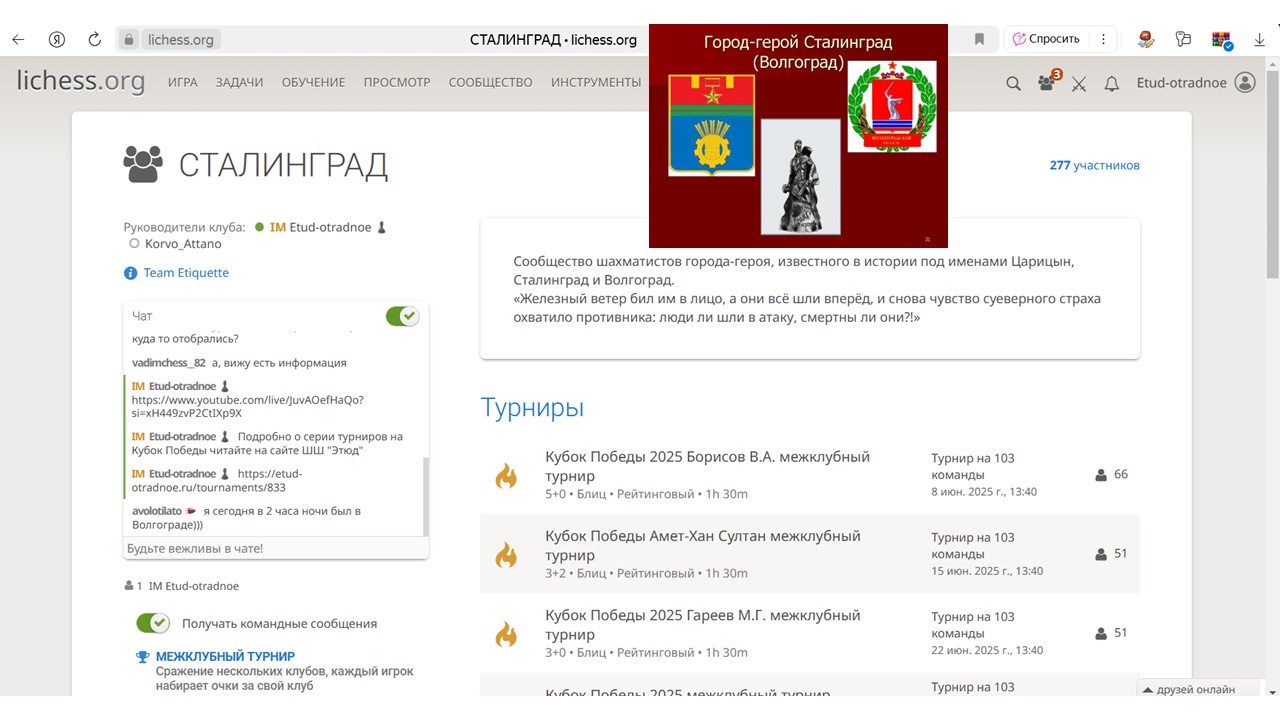The width and height of the screenshot is (1280, 720).
Task: Open the СООБЩЕСТВО menu
Action: point(490,83)
